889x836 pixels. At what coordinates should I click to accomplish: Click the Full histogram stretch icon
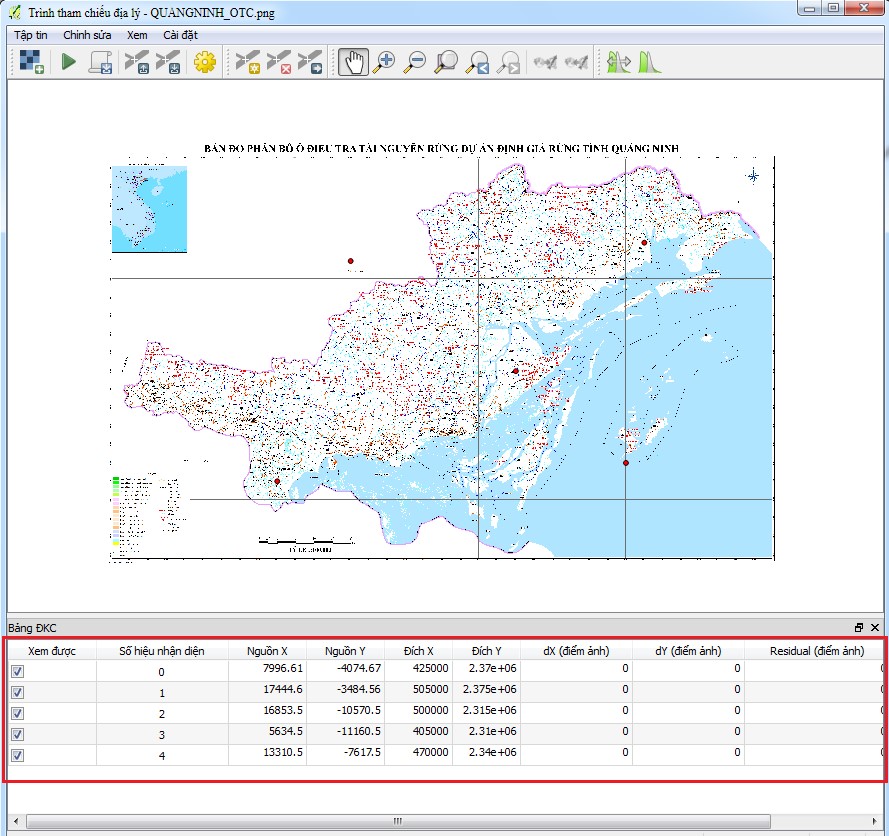coord(618,62)
